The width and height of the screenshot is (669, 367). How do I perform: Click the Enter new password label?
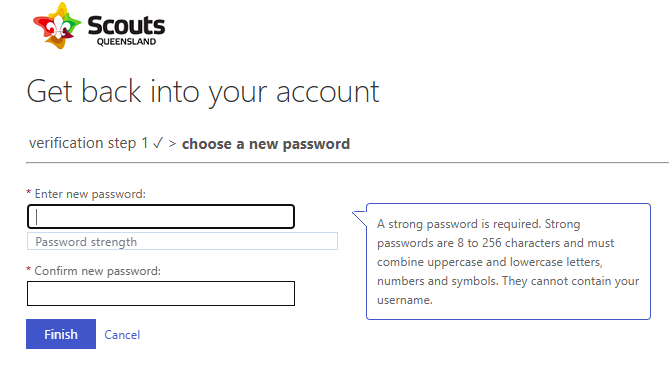90,194
